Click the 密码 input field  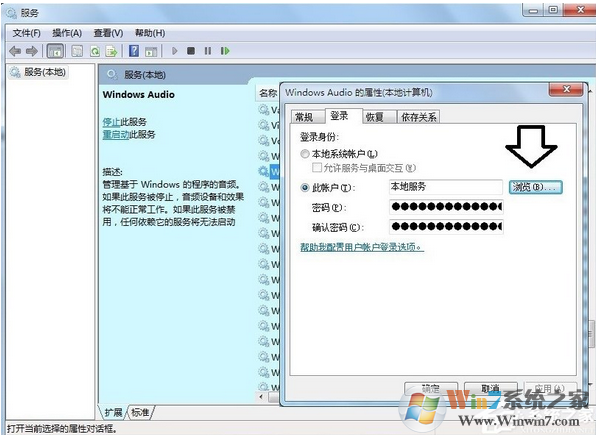[446, 207]
